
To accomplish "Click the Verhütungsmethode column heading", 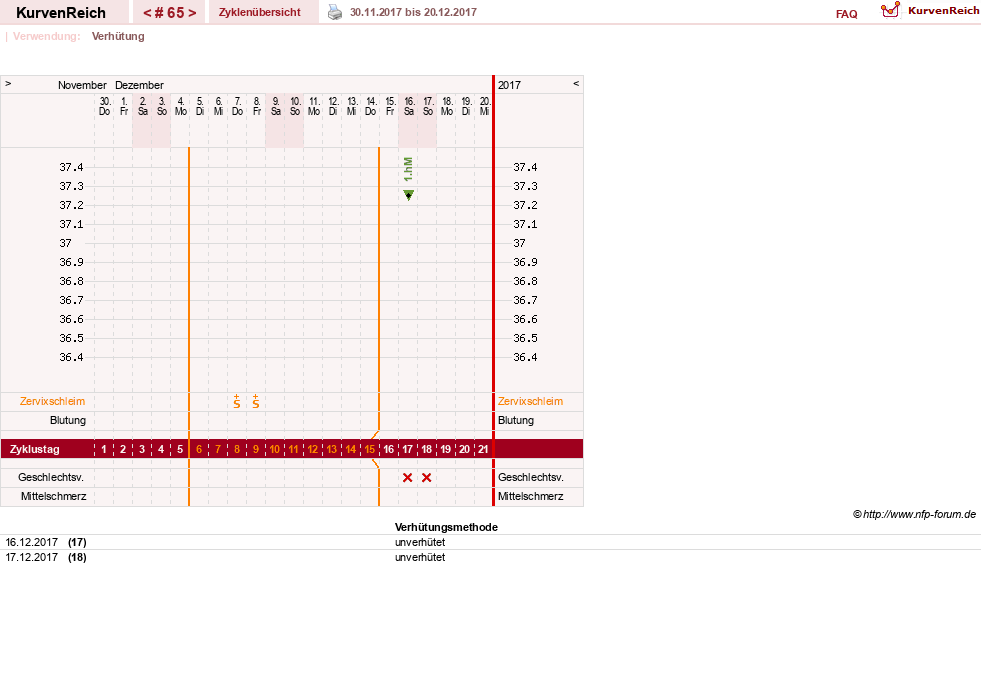I will click(446, 527).
